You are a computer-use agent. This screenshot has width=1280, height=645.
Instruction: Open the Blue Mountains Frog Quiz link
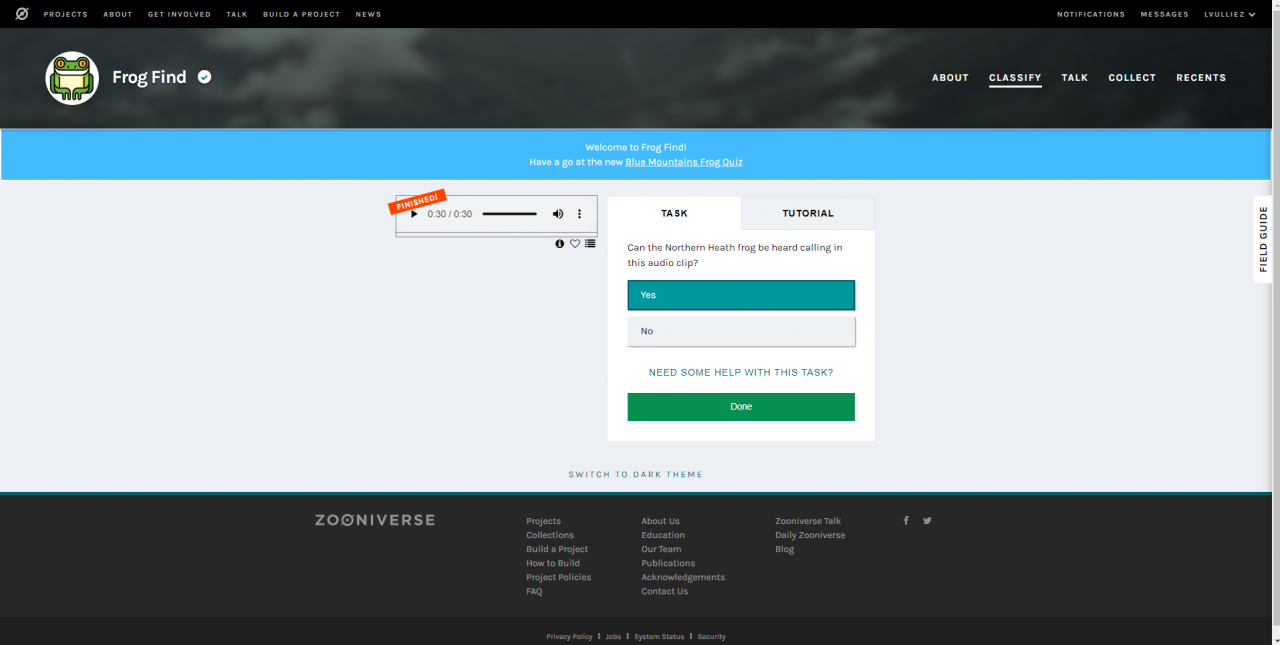pos(684,162)
